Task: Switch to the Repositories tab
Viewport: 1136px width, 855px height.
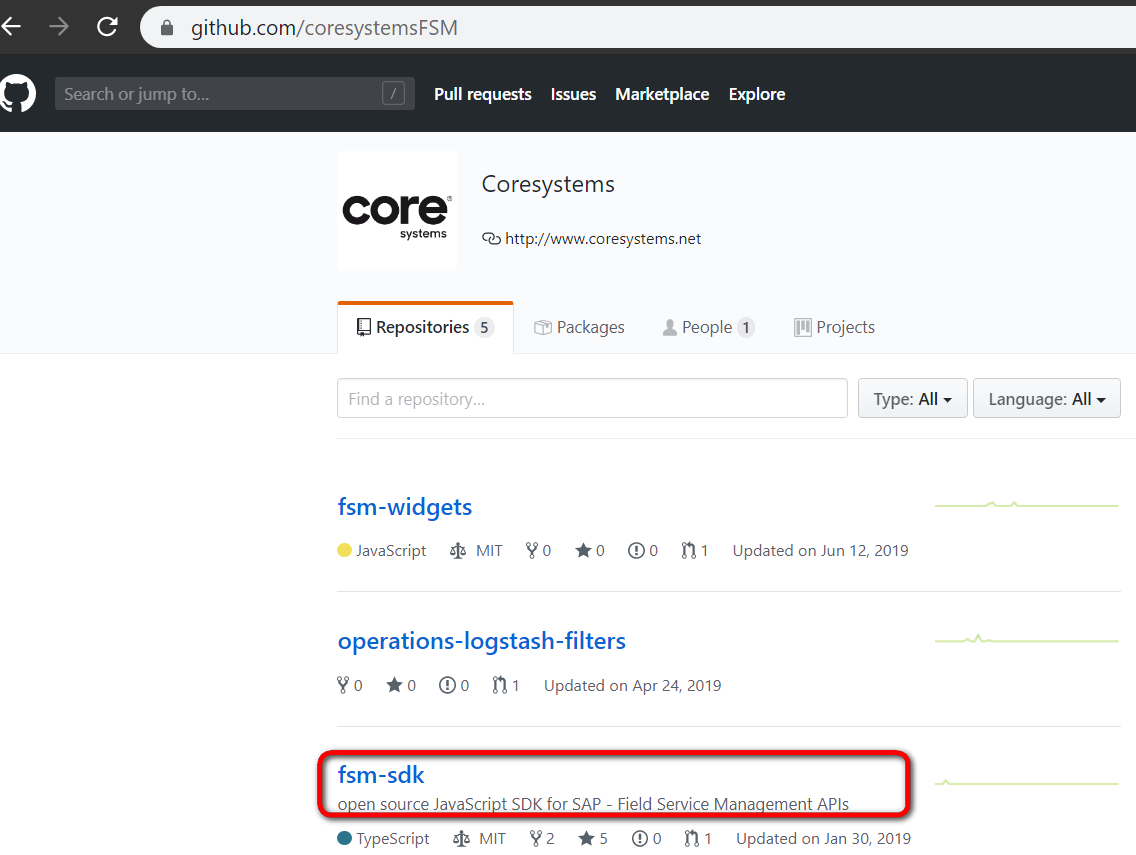Action: pyautogui.click(x=425, y=328)
